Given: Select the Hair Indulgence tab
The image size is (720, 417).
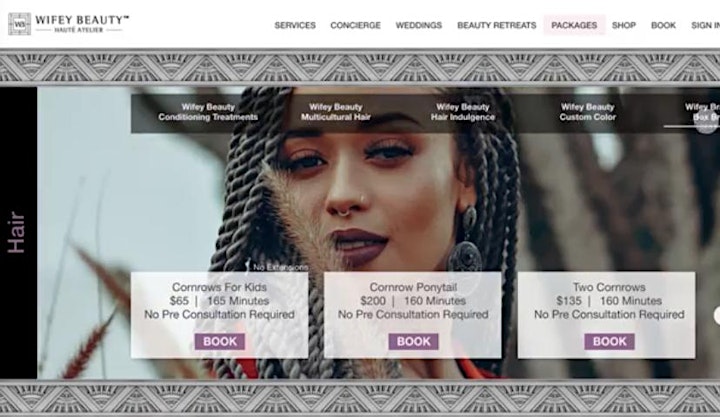Looking at the screenshot, I should point(463,112).
